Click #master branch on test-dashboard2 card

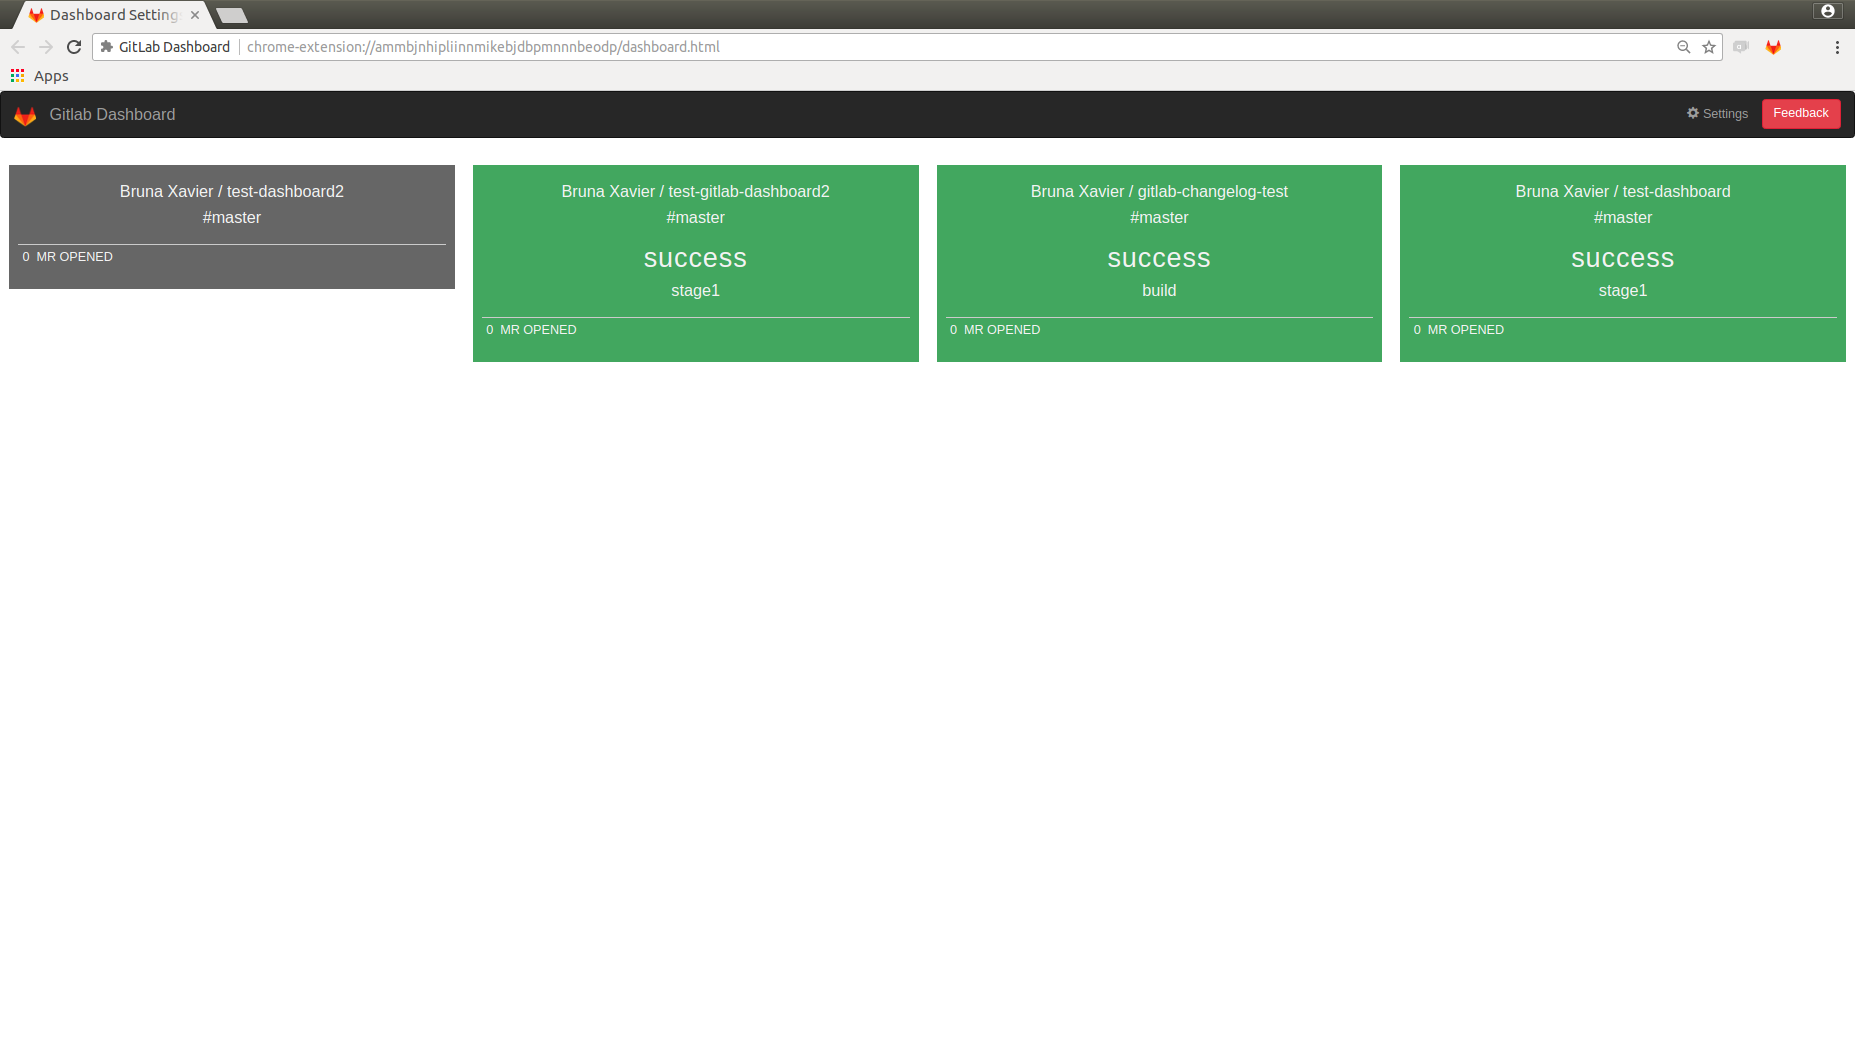tap(232, 218)
